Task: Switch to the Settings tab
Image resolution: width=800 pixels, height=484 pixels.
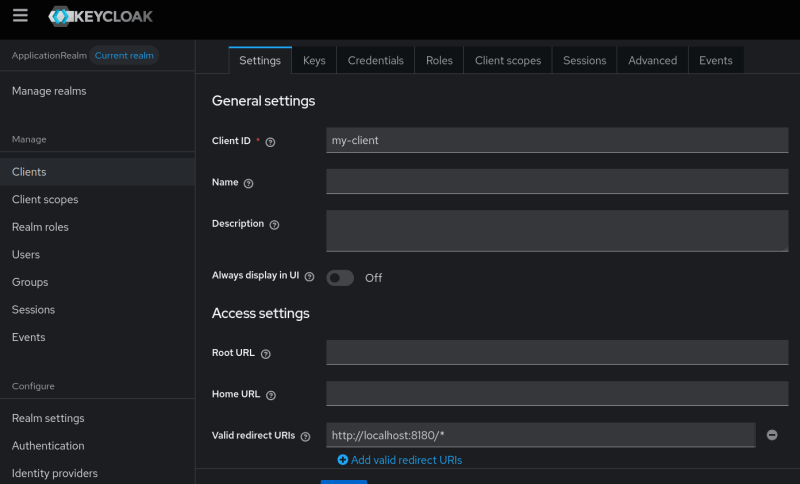Action: coord(260,60)
